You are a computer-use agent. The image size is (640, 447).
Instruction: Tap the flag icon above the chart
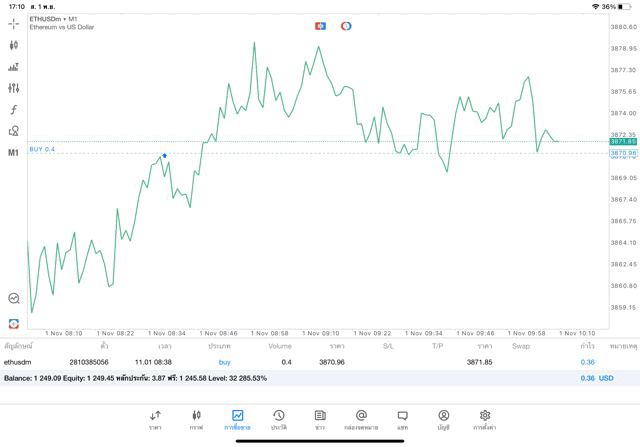(320, 25)
